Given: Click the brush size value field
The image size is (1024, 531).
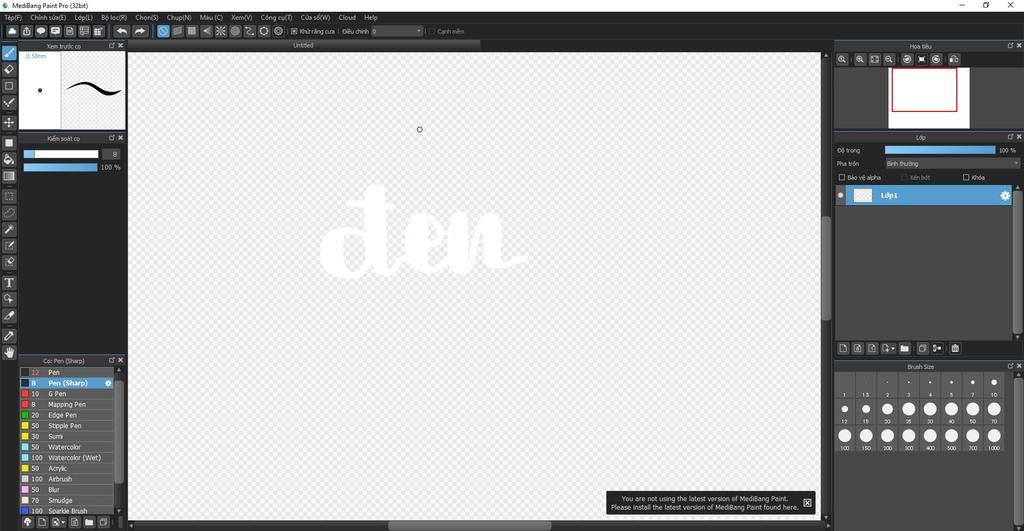Looking at the screenshot, I should click(x=111, y=154).
